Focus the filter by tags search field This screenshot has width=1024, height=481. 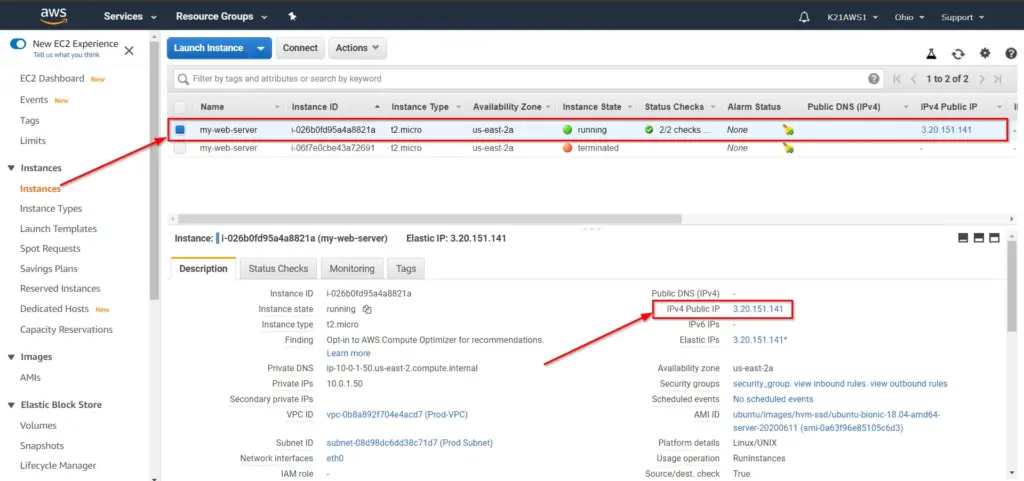(x=529, y=79)
